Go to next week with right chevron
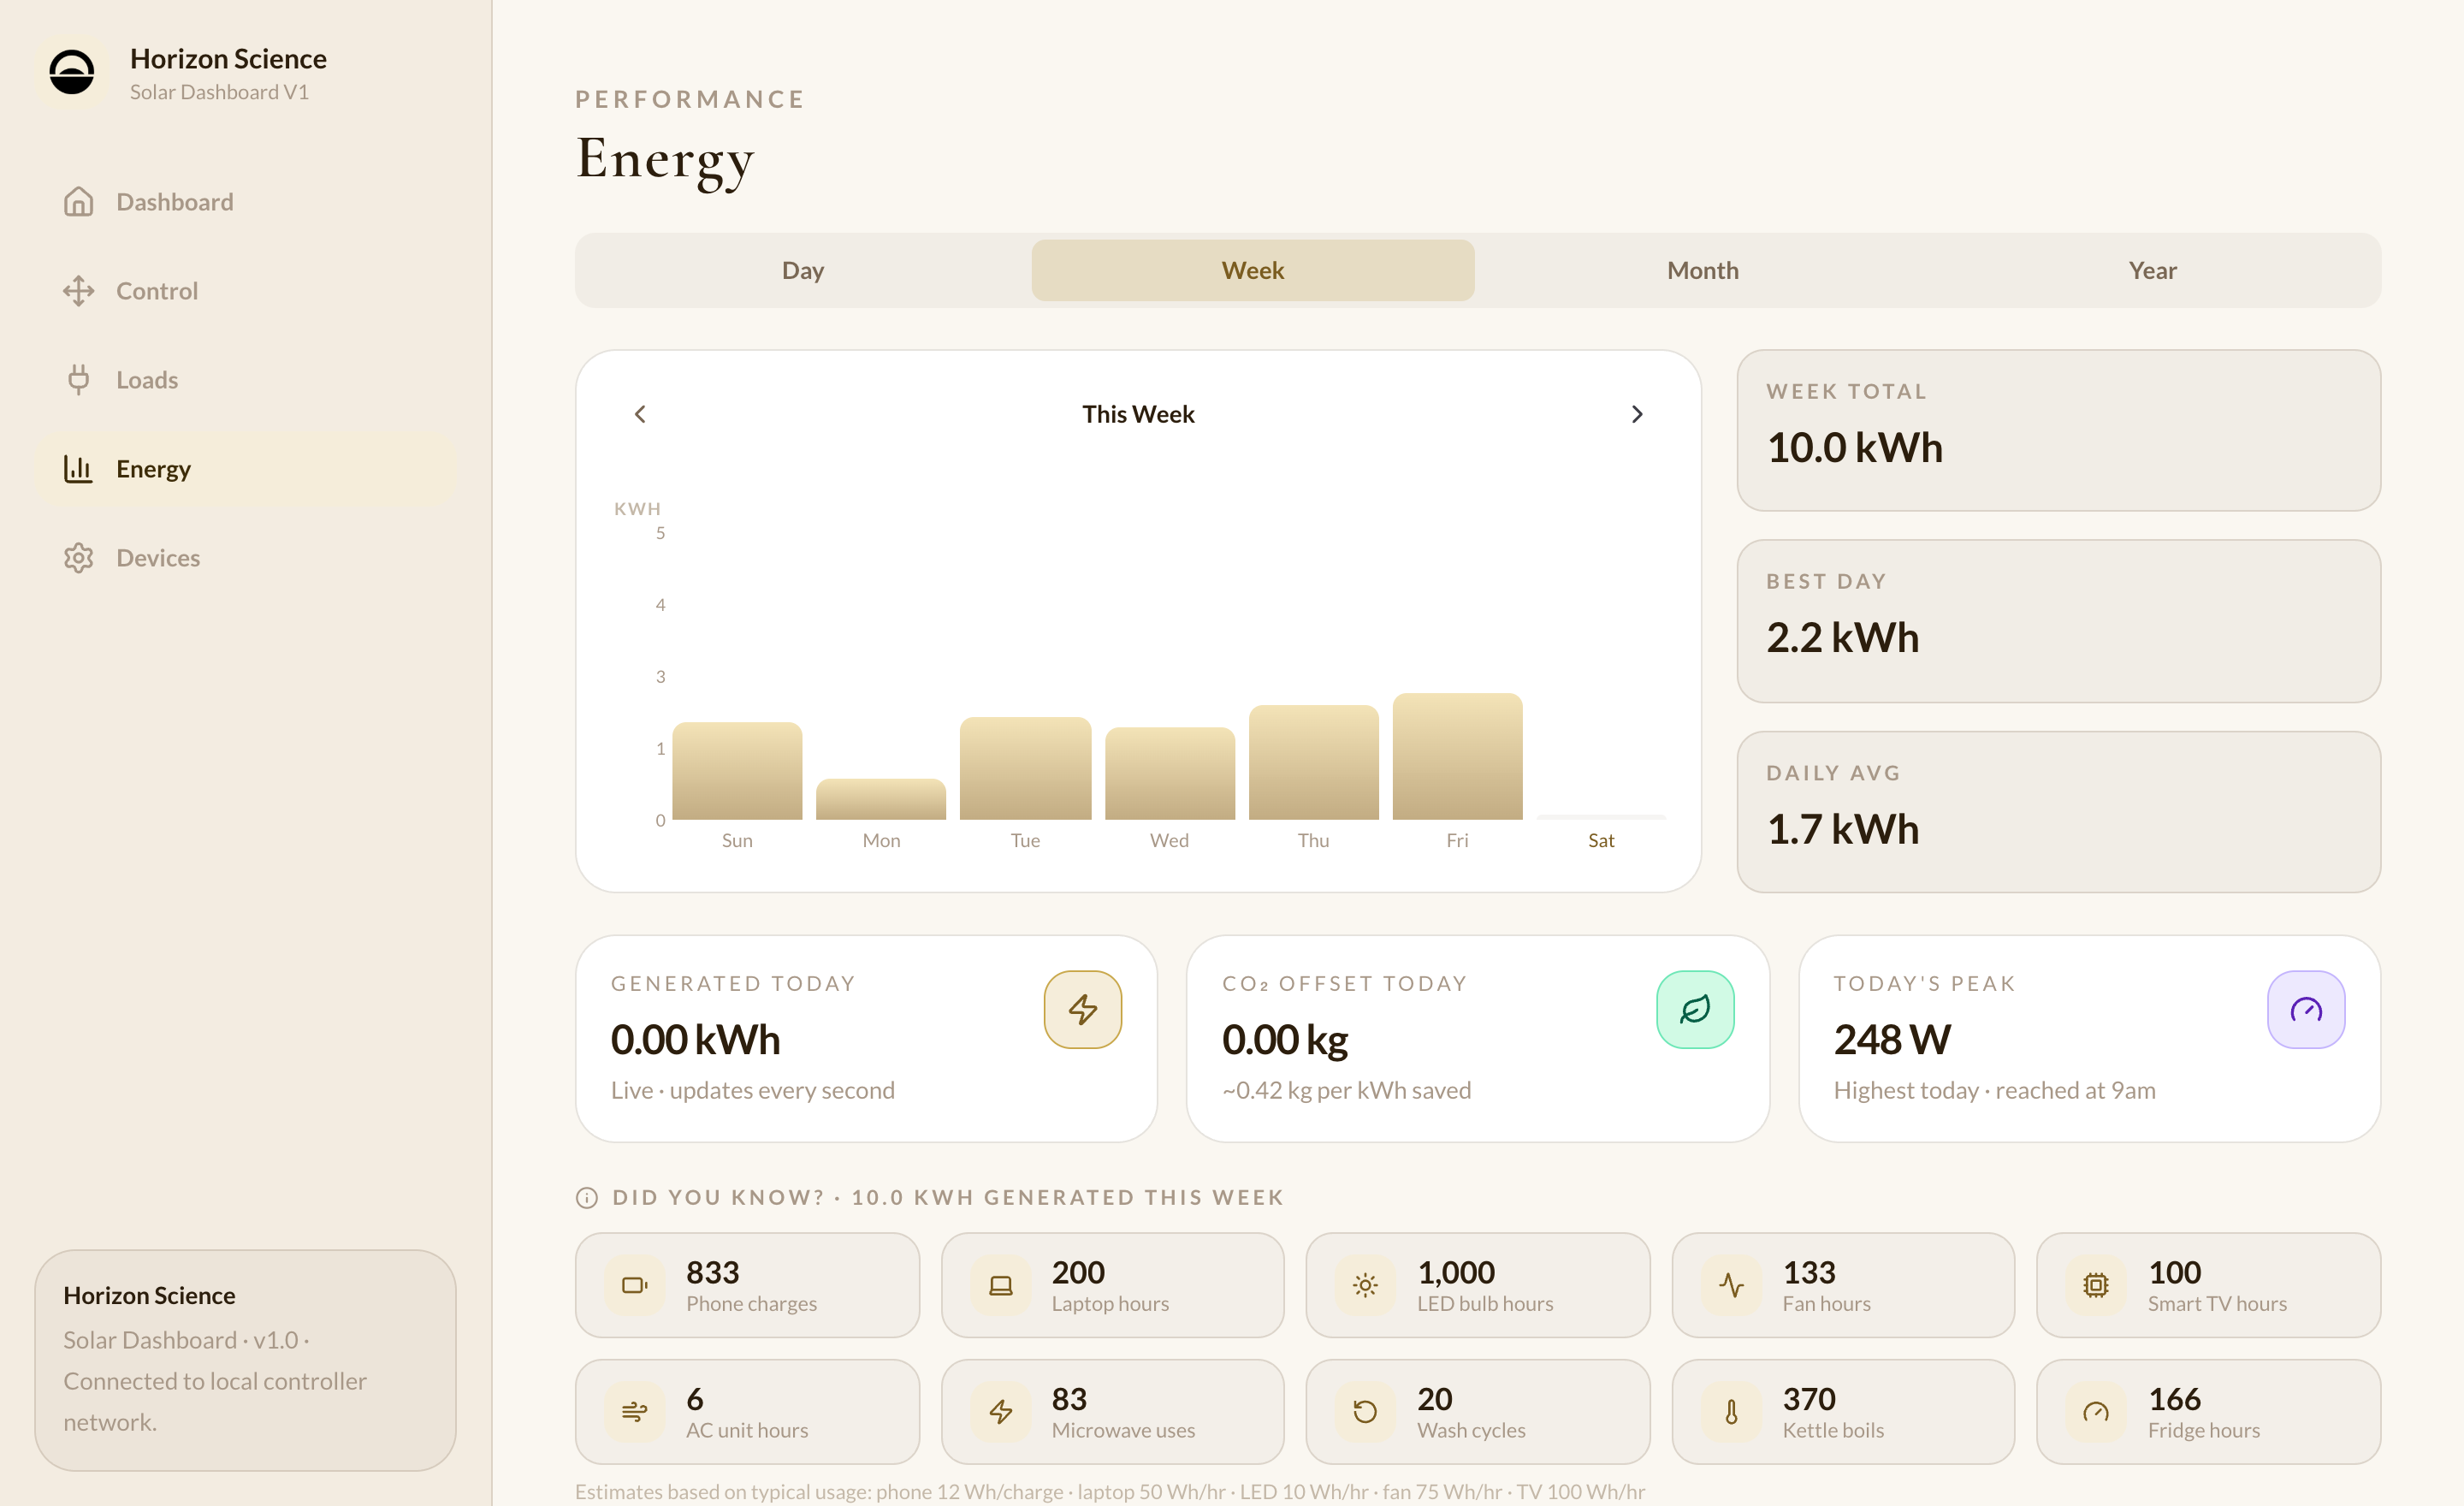This screenshot has height=1506, width=2464. click(x=1637, y=414)
